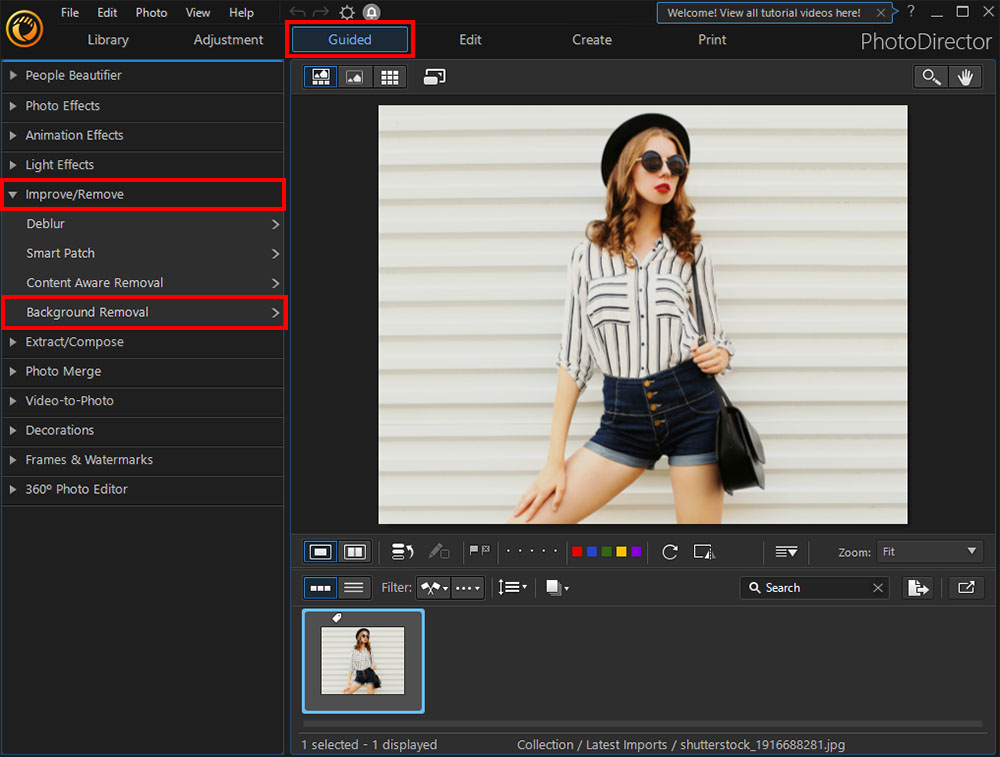
Task: Apply the red color label
Action: (577, 552)
